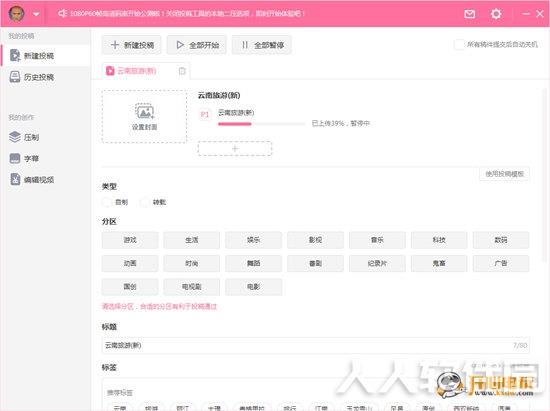Click the 新建投稿 sidebar icon
Viewport: 550px width, 411px height.
(15, 55)
